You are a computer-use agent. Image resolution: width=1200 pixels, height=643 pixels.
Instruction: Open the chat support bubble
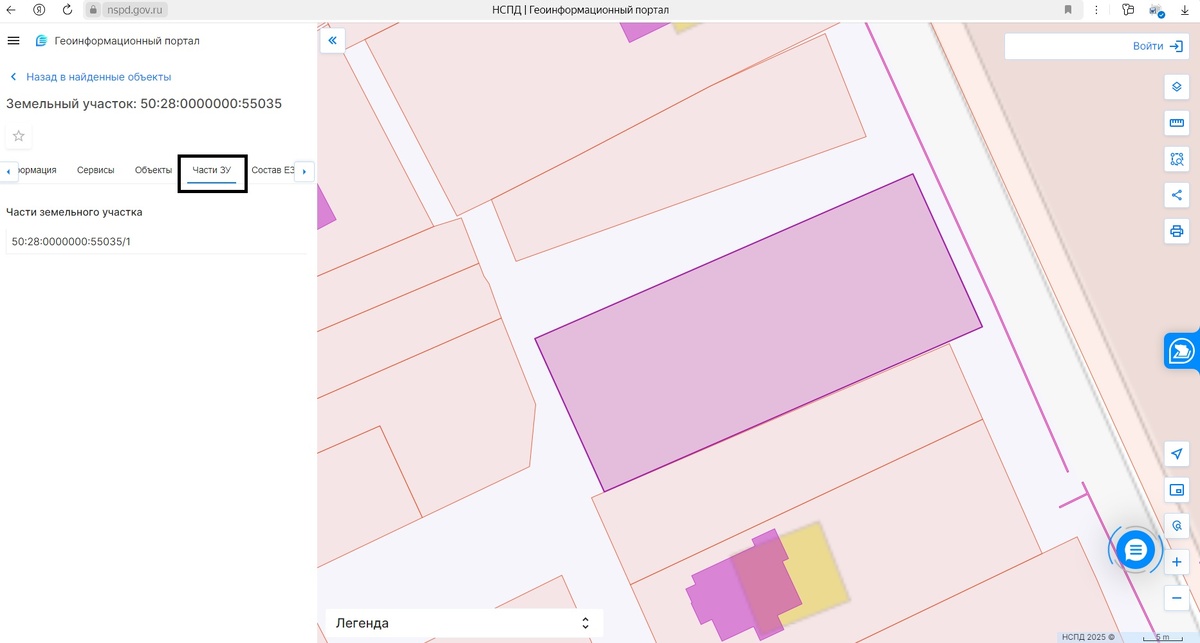coord(1135,549)
